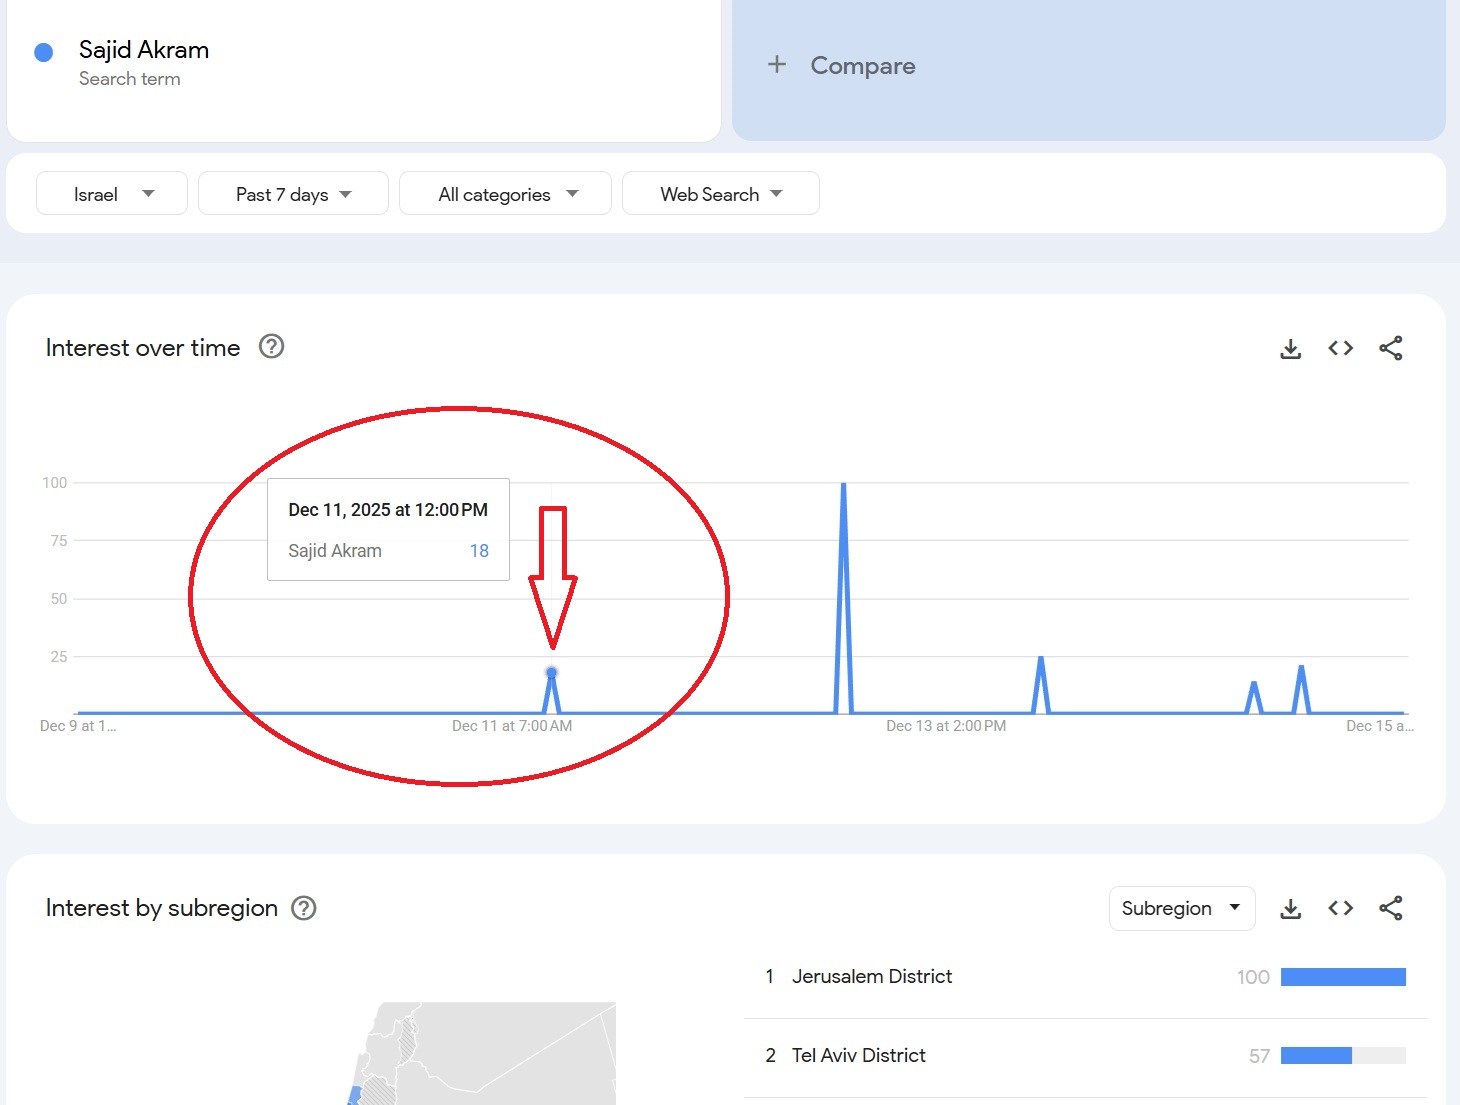The height and width of the screenshot is (1105, 1460).
Task: Click the Dec 13 at 2:00 PM axis label
Action: point(946,726)
